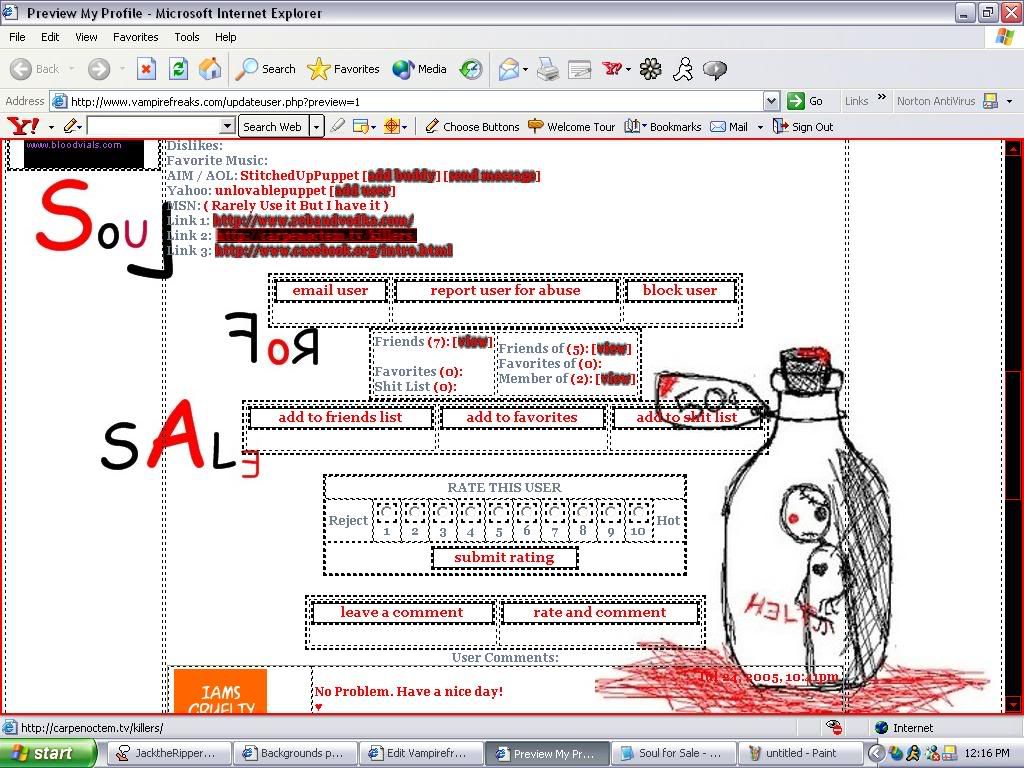Open the File menu
The image size is (1024, 768).
(x=18, y=37)
